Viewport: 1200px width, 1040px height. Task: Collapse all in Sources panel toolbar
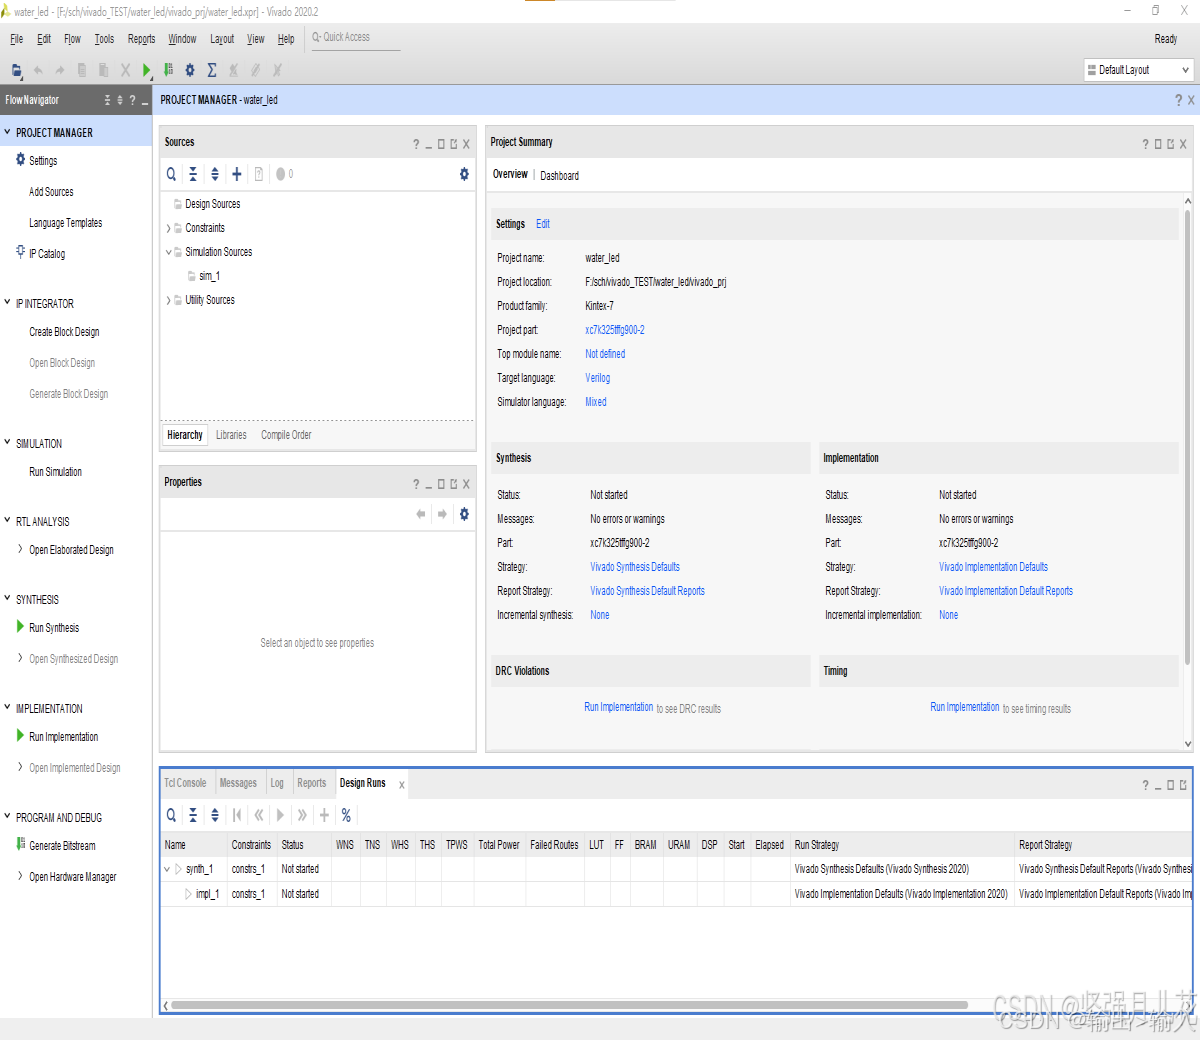[x=193, y=174]
